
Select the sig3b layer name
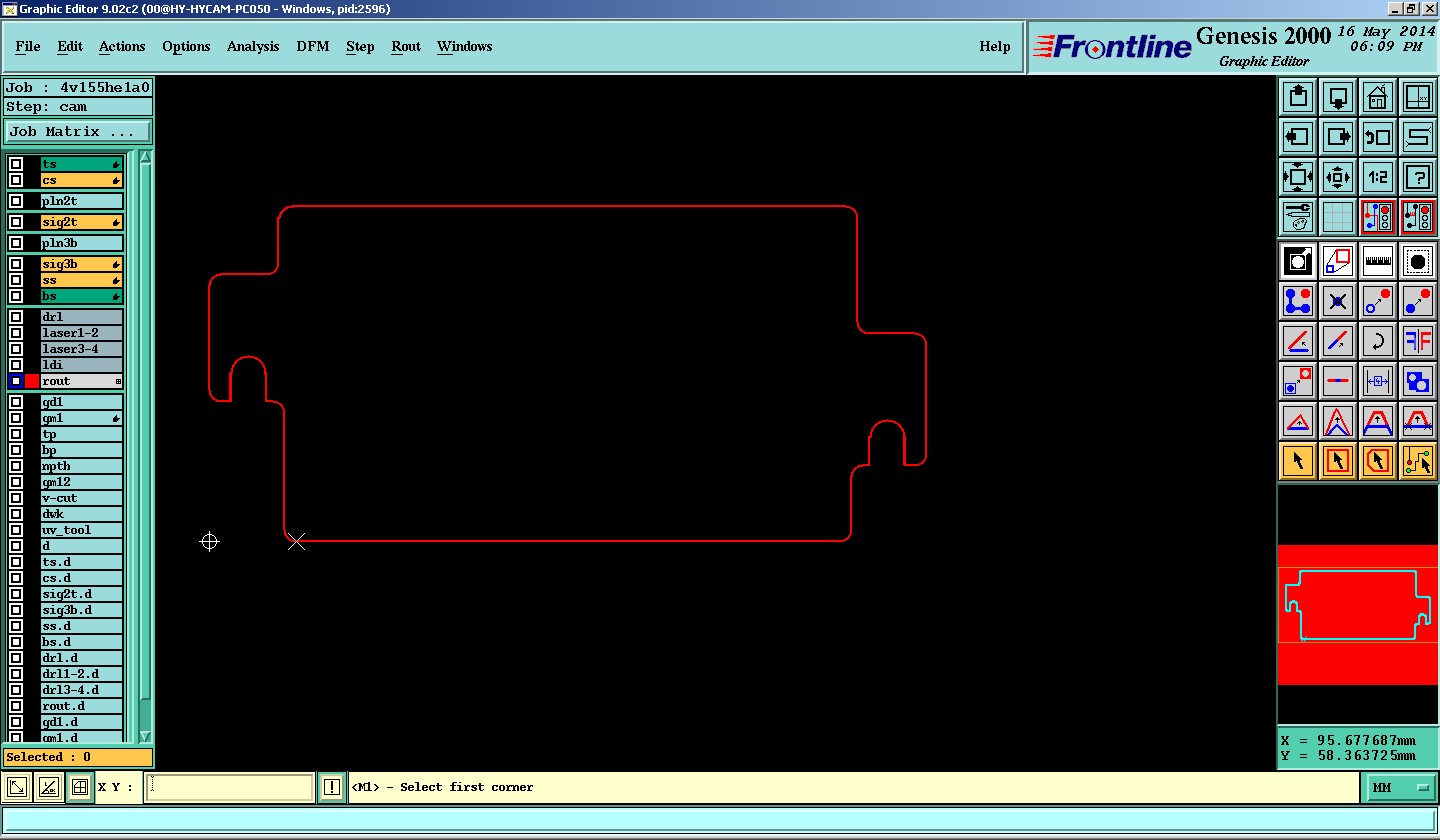pyautogui.click(x=81, y=265)
